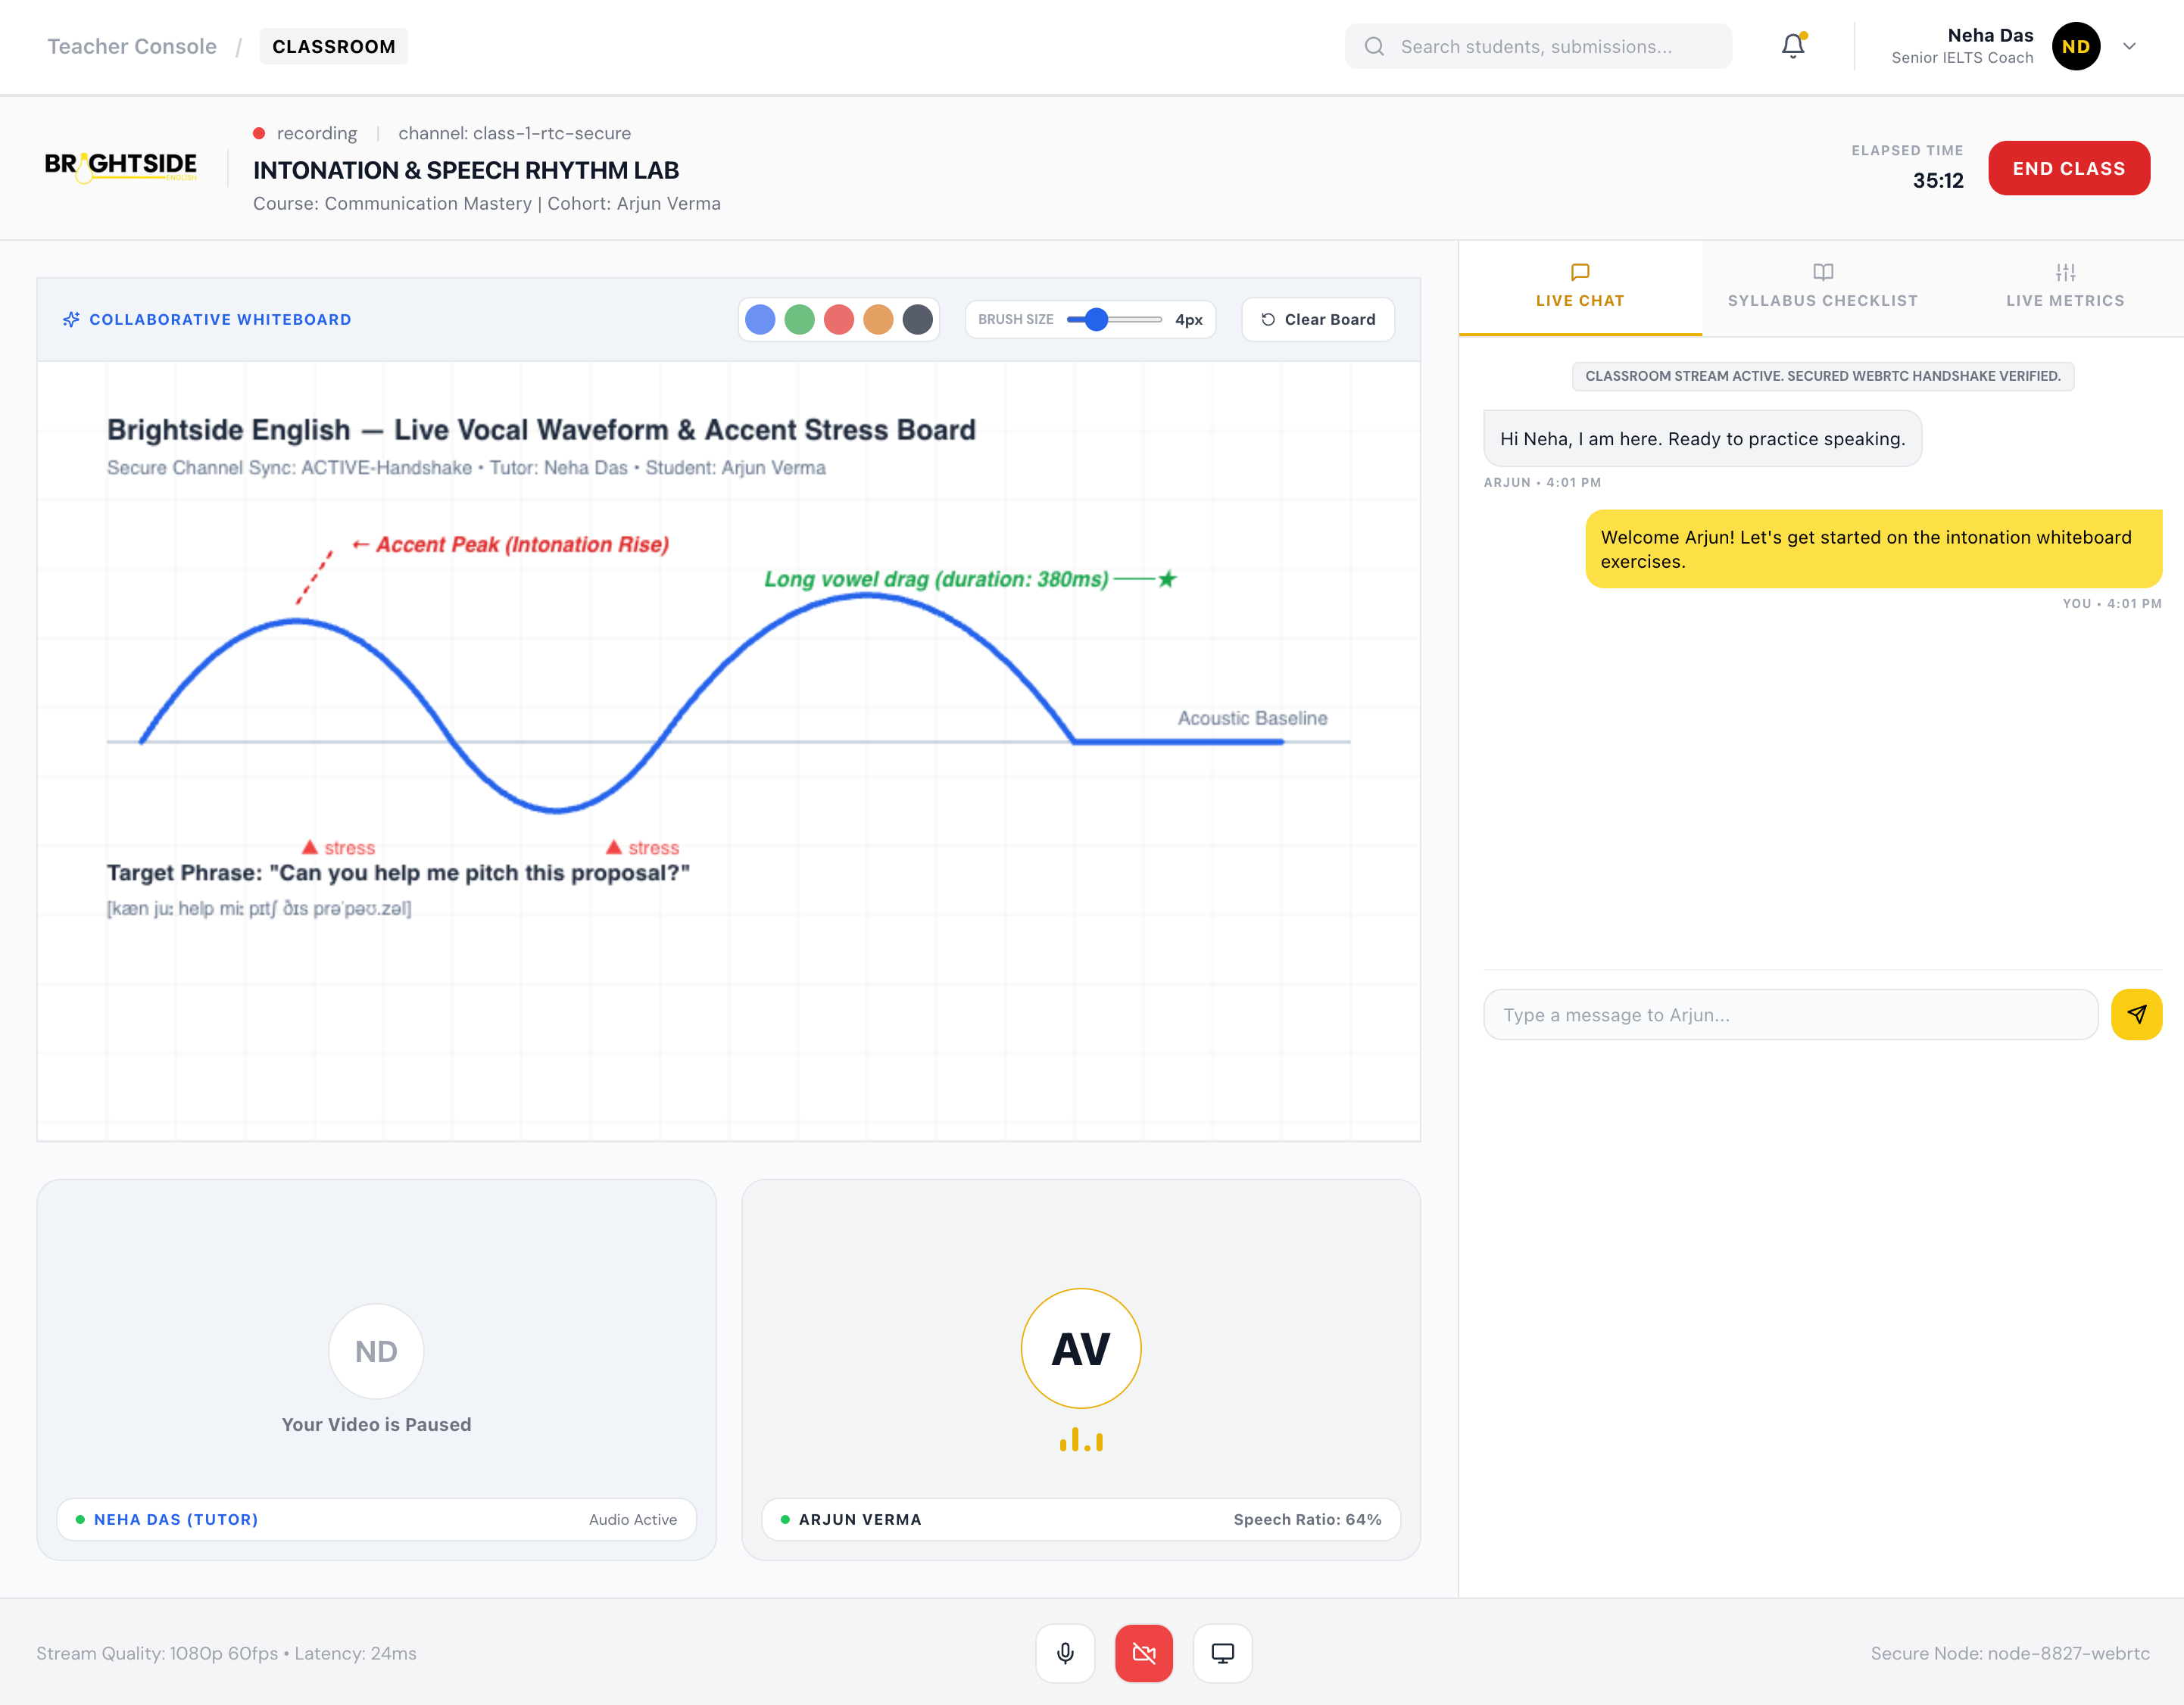
Task: Click the Syllabus book icon
Action: pos(1823,272)
